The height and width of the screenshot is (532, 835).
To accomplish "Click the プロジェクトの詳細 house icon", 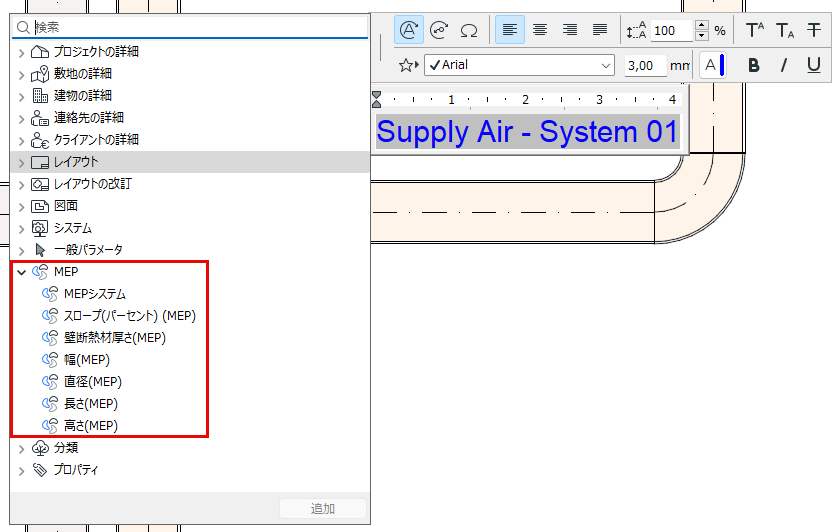I will [40, 52].
